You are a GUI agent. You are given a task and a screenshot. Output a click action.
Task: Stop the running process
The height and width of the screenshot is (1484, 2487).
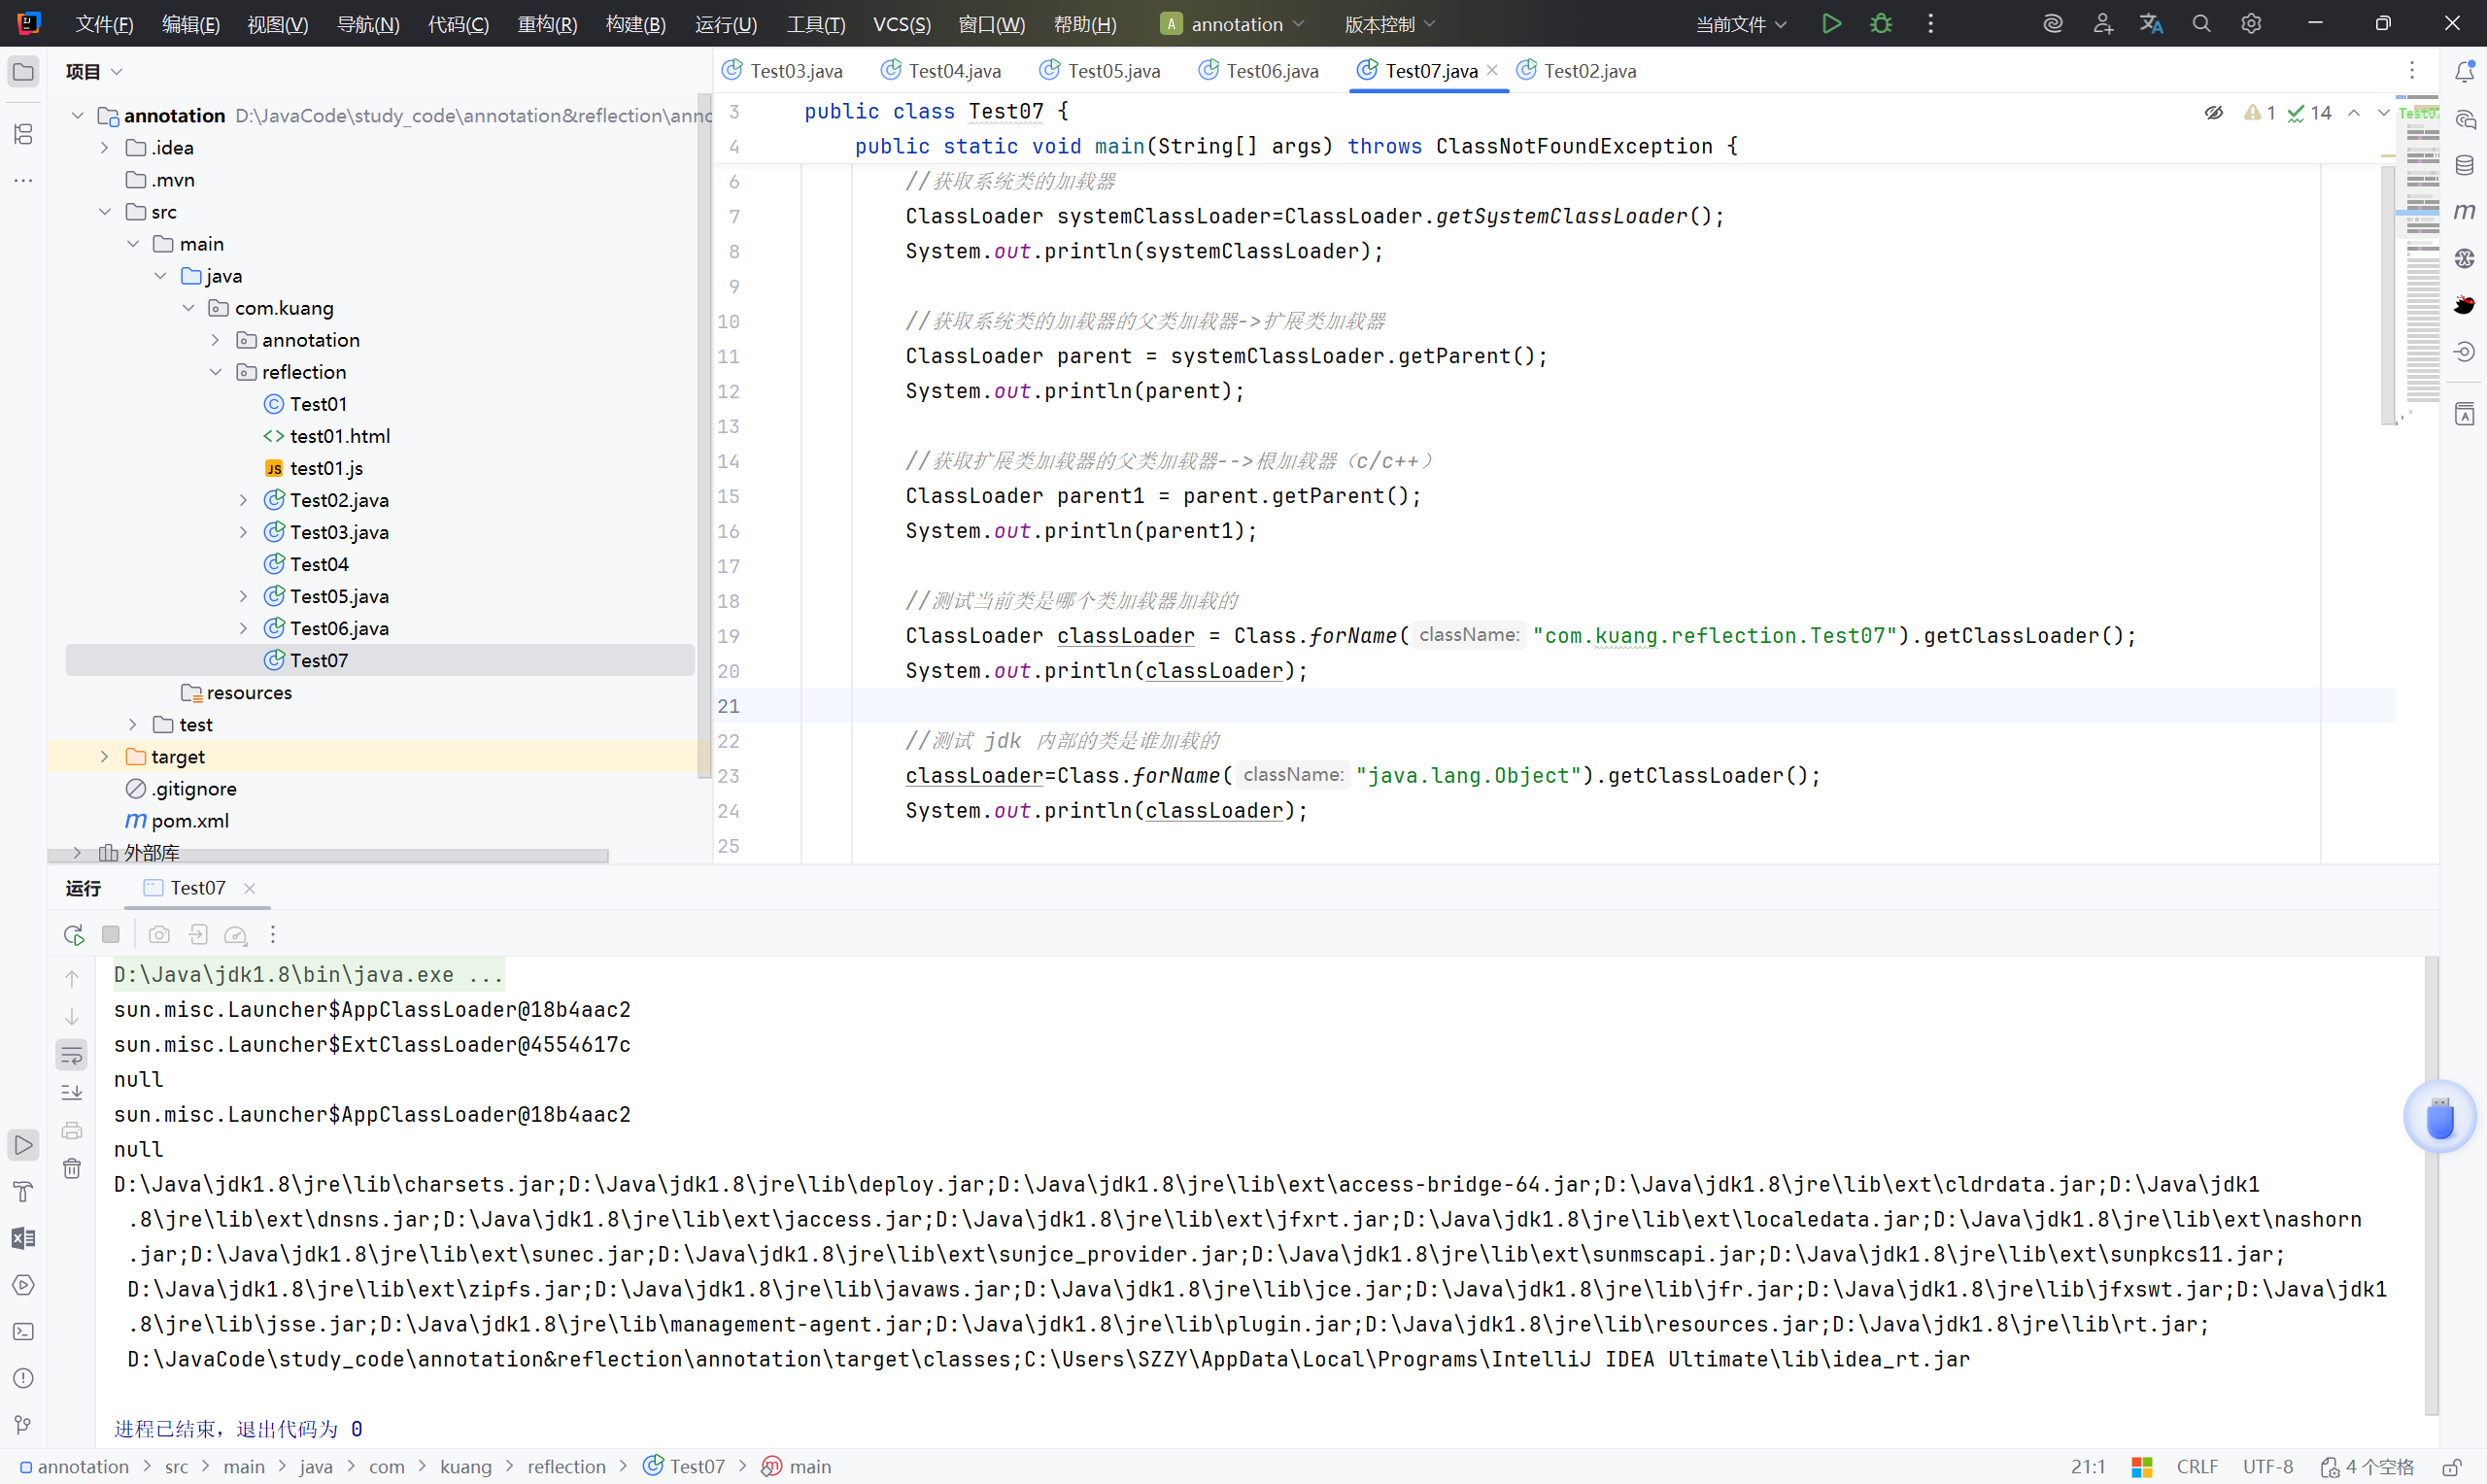coord(111,934)
